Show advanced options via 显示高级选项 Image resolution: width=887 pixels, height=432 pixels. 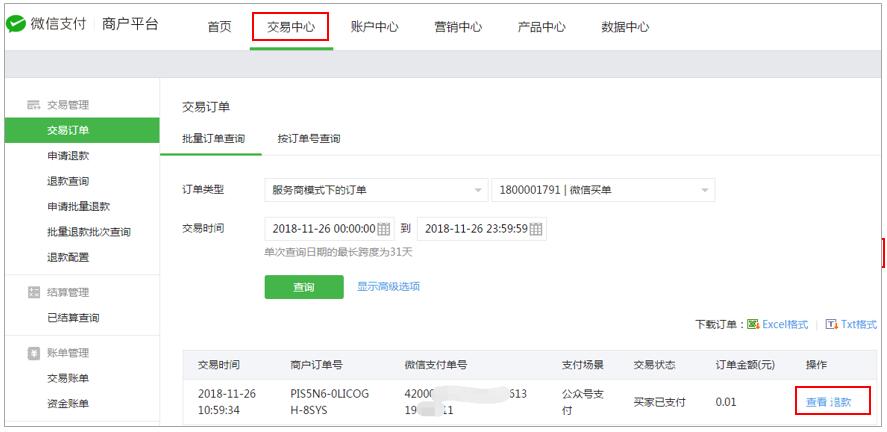388,287
